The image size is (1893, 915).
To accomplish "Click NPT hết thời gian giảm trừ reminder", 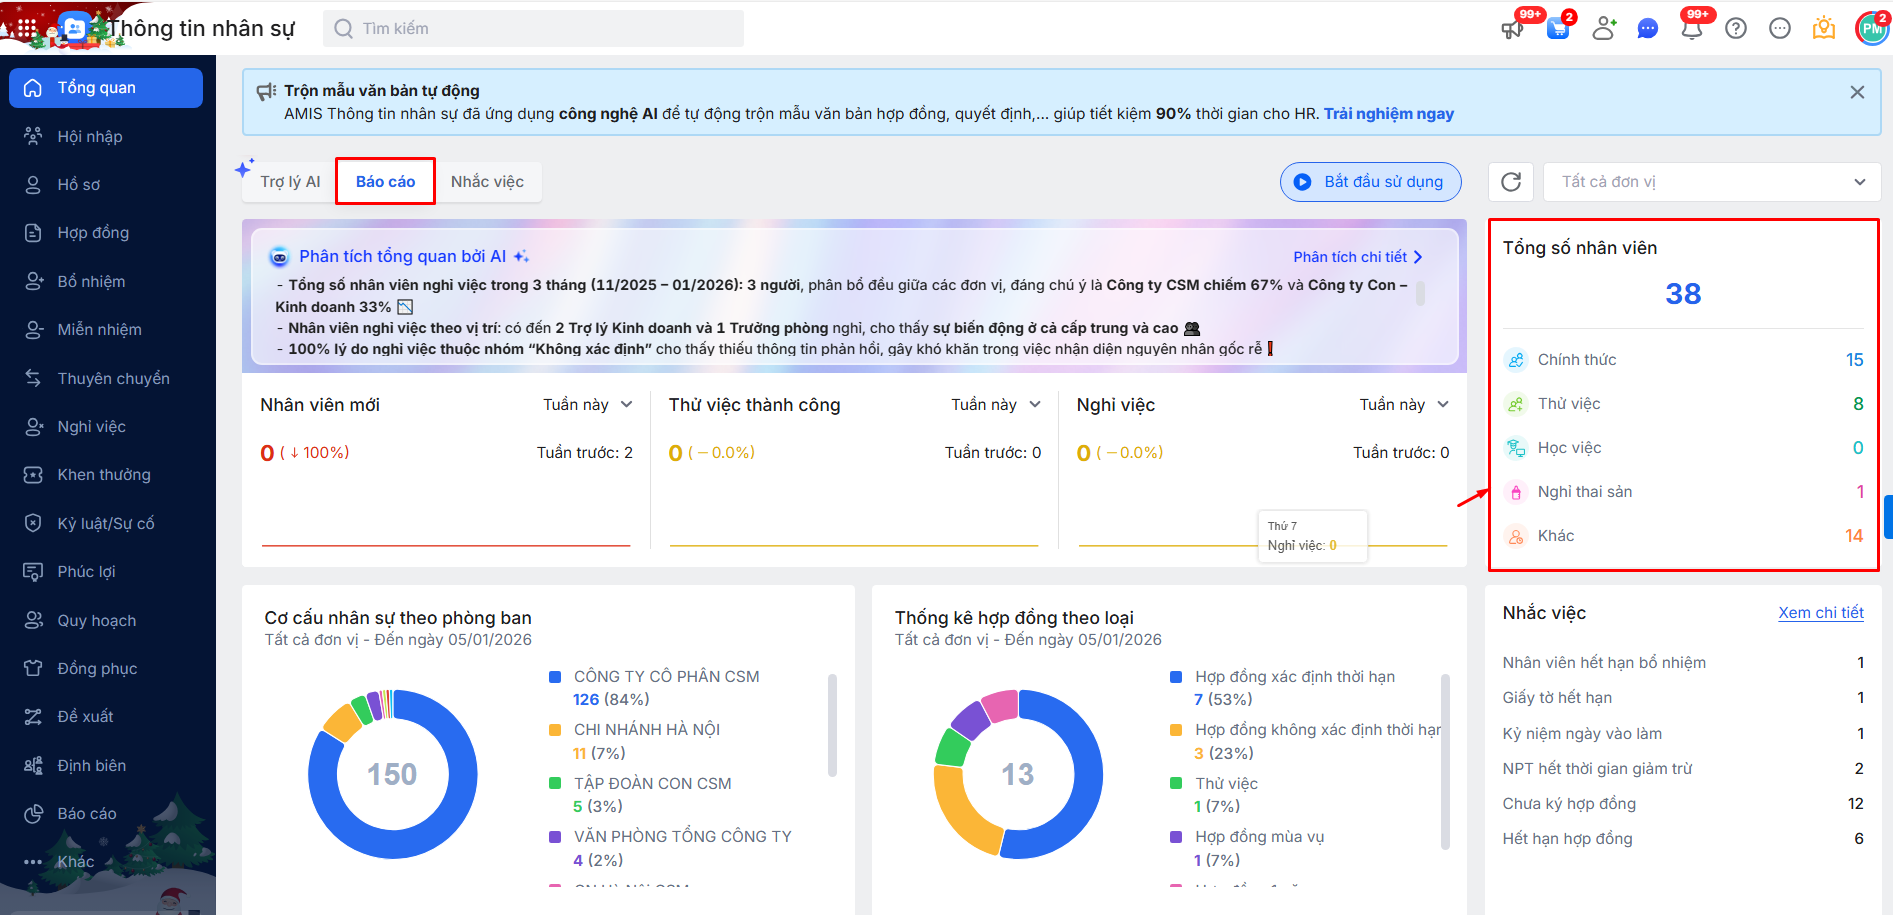I will click(x=1684, y=769).
